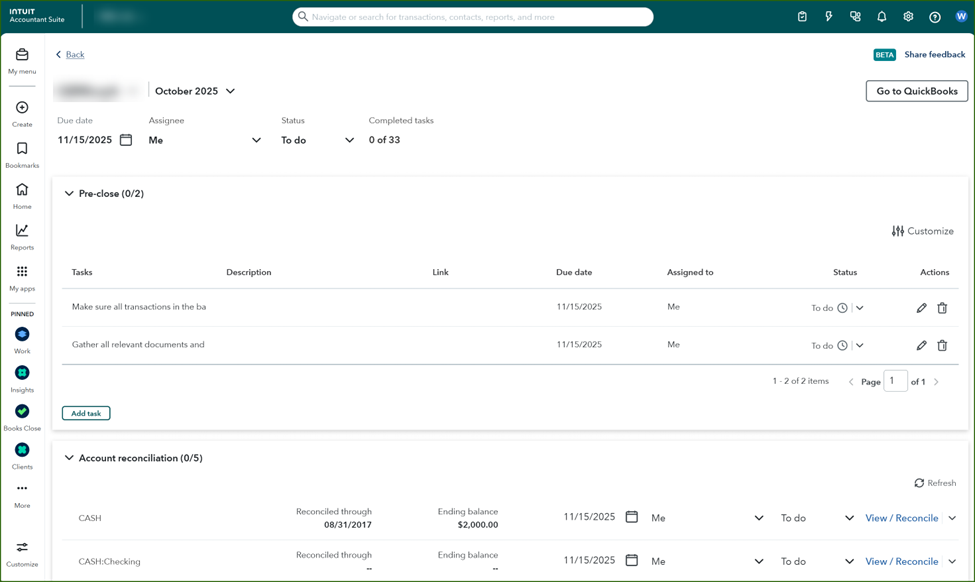Click View / Reconcile for CASH account
This screenshot has height=582, width=975.
click(x=901, y=518)
